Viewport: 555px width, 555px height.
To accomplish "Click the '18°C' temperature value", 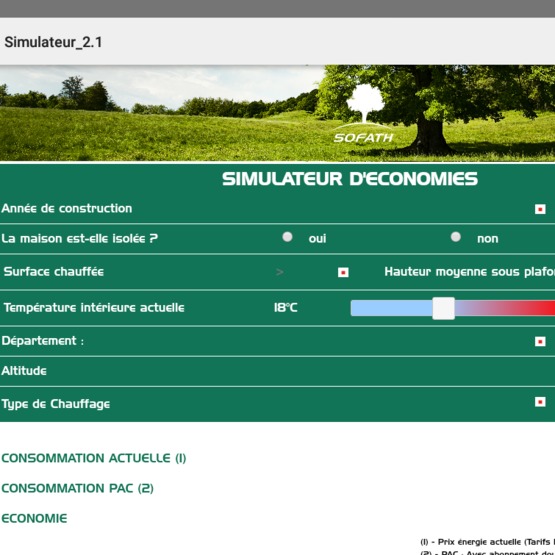I will (285, 308).
